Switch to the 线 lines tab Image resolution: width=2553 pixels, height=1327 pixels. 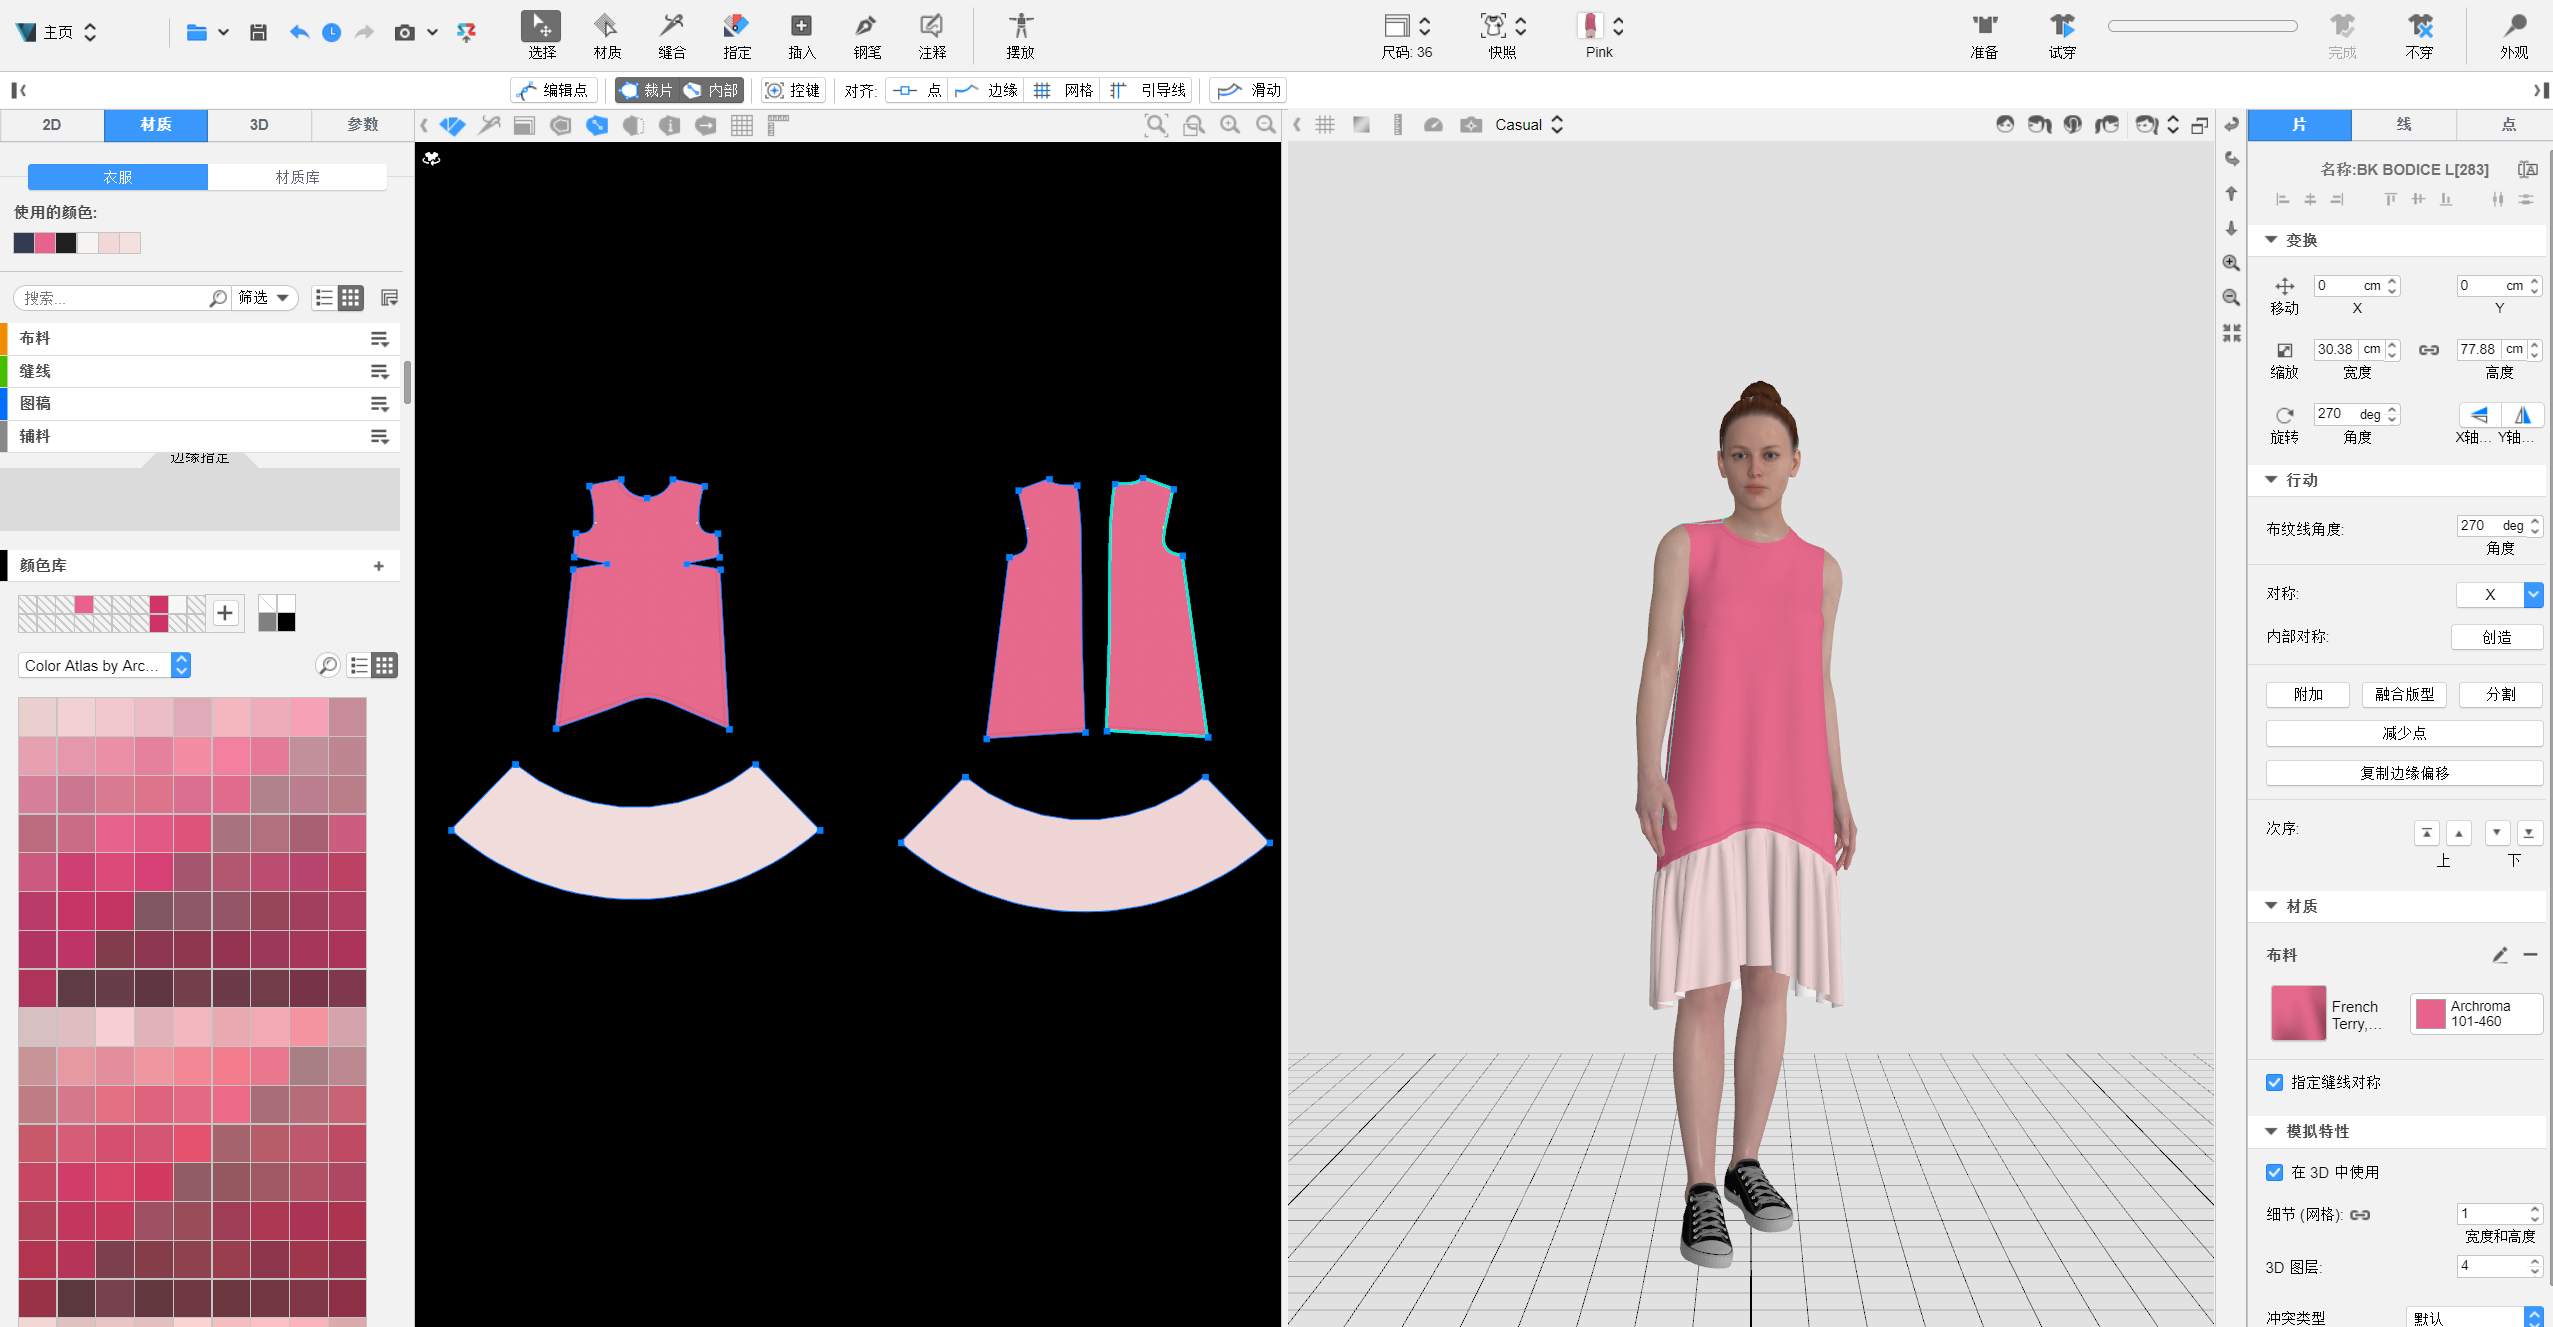[x=2404, y=125]
